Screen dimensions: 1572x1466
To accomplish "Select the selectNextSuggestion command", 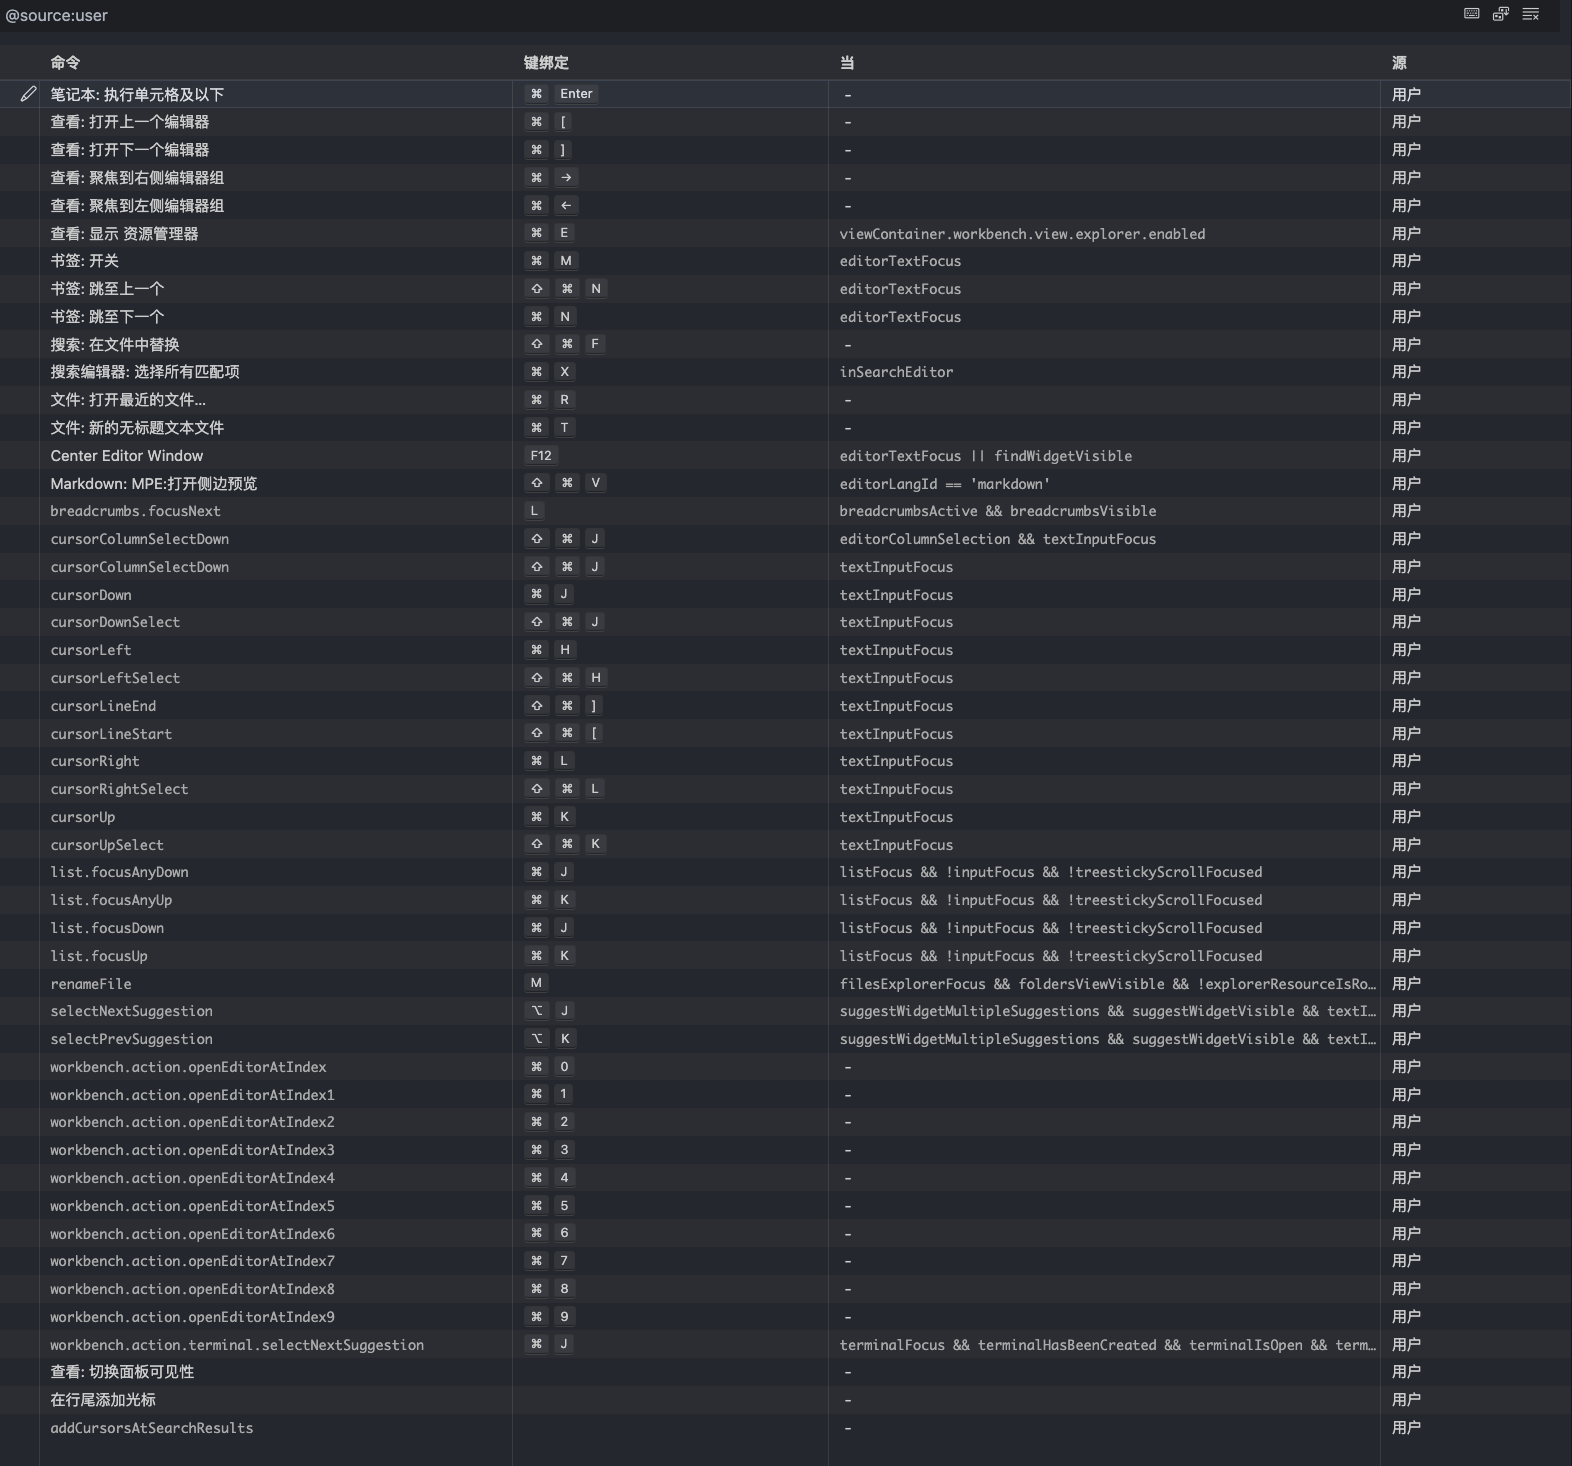I will click(x=131, y=1011).
